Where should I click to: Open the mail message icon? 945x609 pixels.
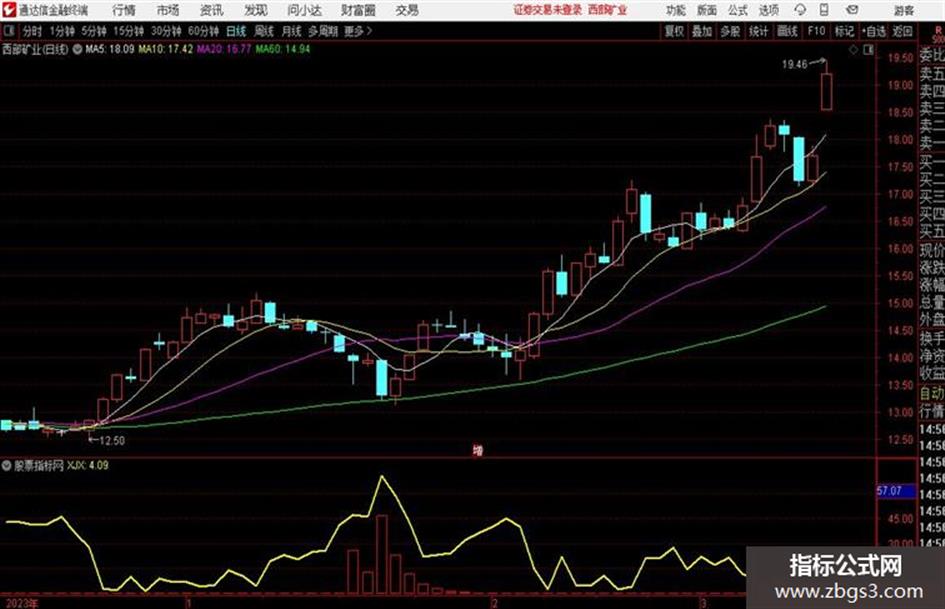pyautogui.click(x=852, y=10)
